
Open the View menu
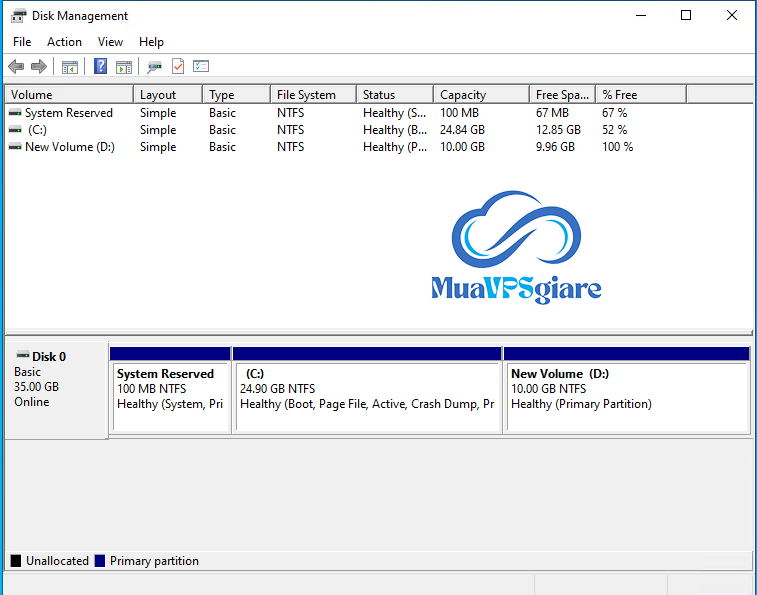pos(110,42)
